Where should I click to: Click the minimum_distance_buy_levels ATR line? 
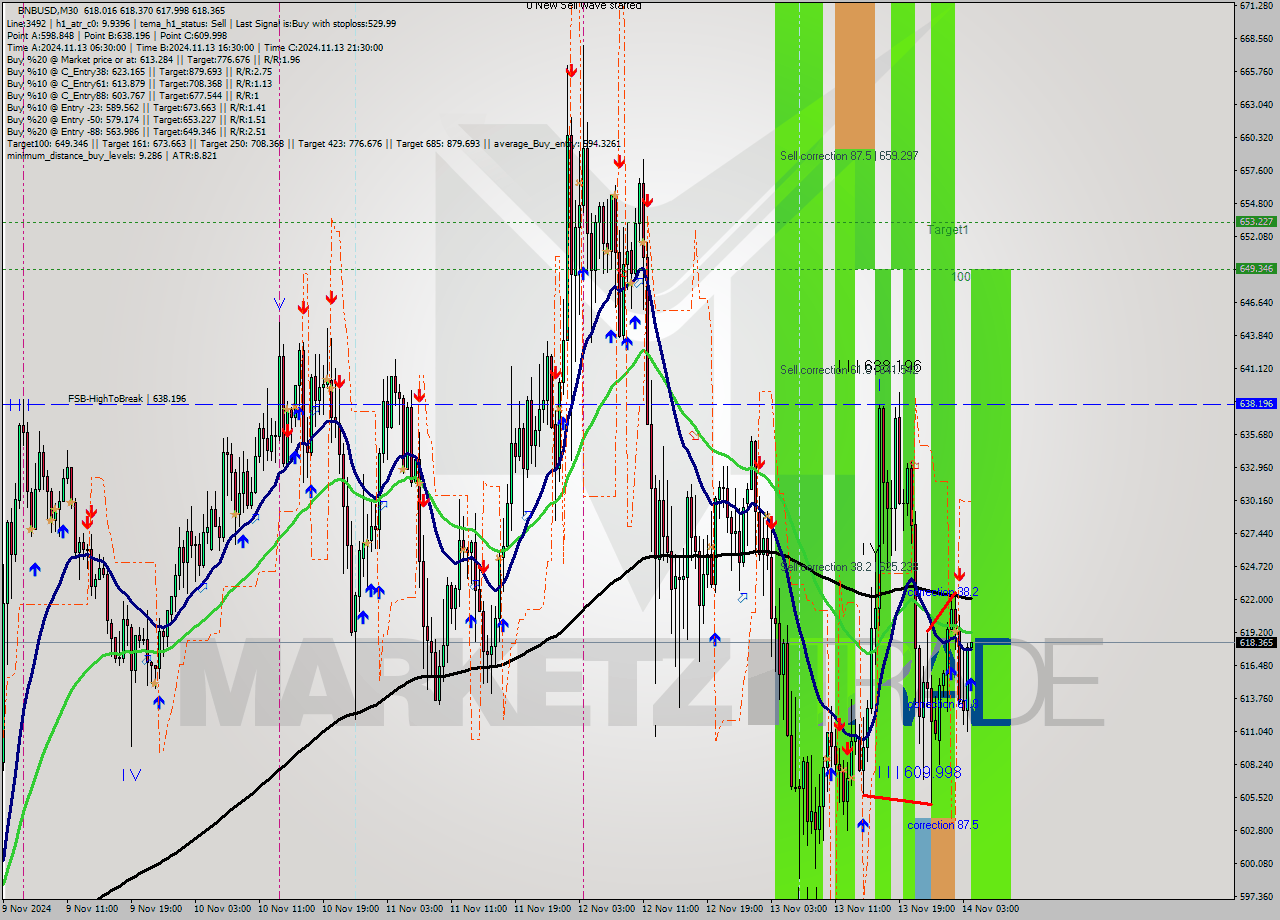[111, 155]
